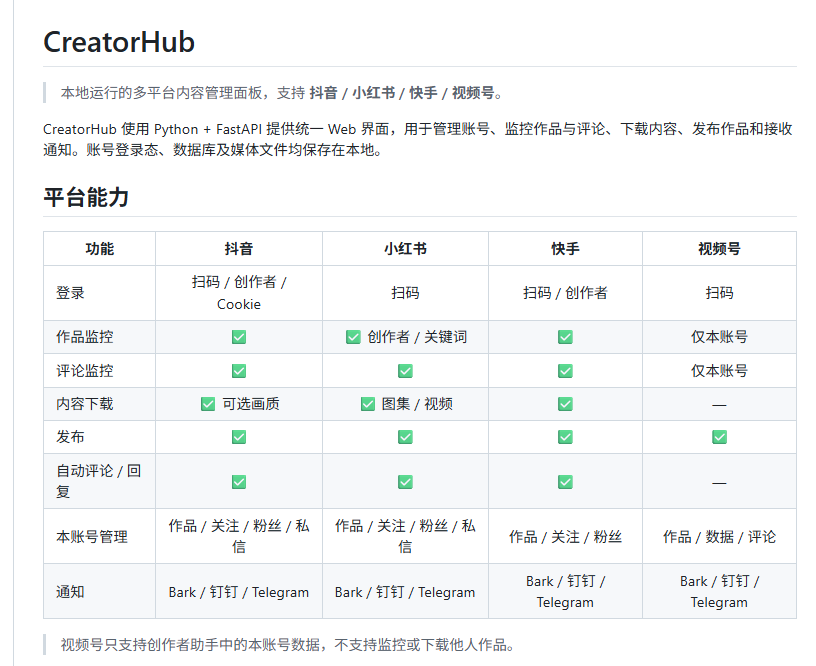Click the checkmark beside 图集 / 视频
This screenshot has height=666, width=816.
[x=367, y=404]
